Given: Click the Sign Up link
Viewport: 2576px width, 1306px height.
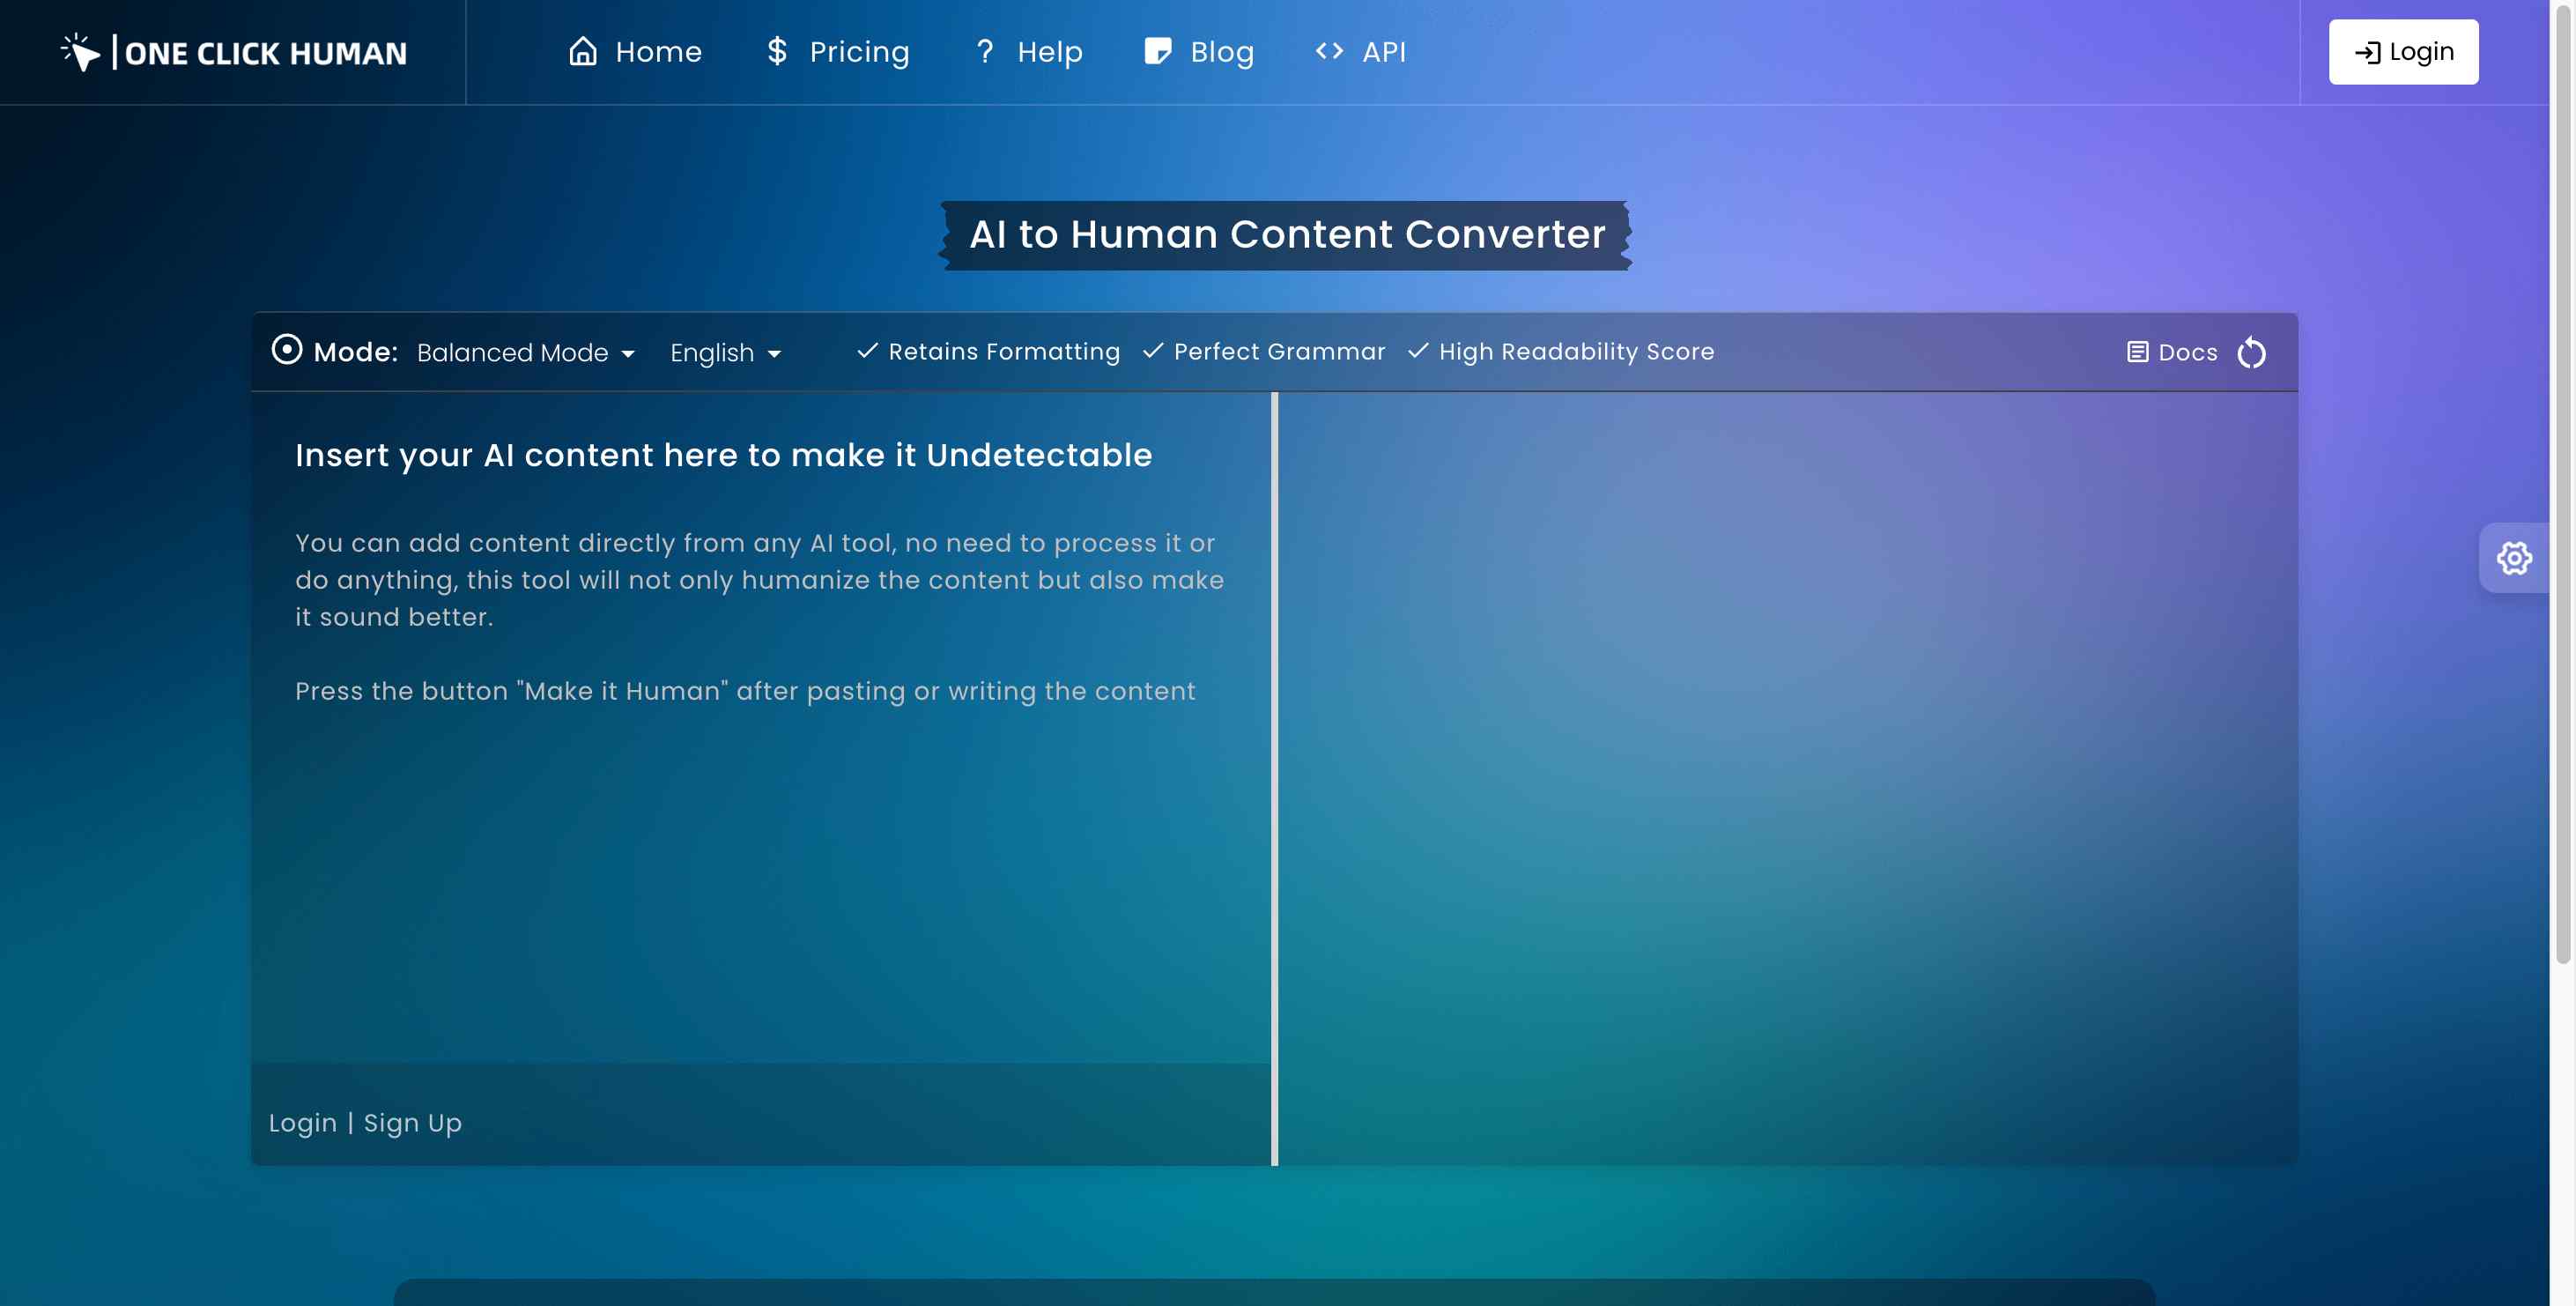Looking at the screenshot, I should pos(413,1123).
